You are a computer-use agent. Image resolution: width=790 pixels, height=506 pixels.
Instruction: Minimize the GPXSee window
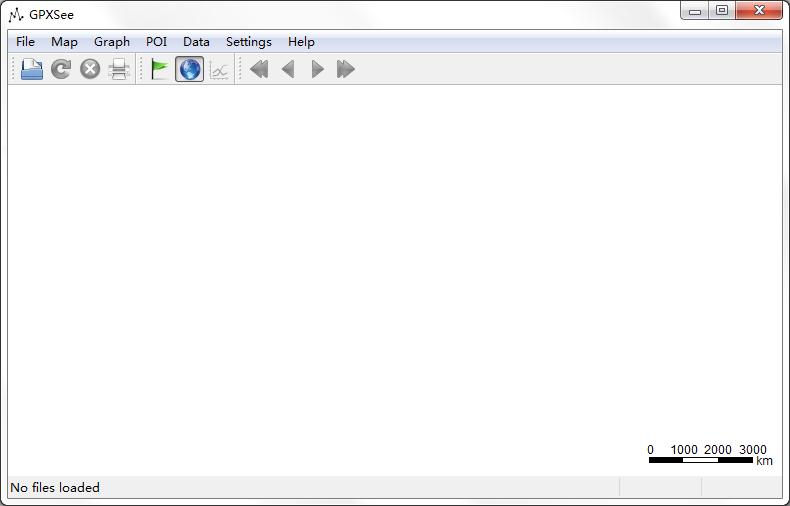pos(695,11)
